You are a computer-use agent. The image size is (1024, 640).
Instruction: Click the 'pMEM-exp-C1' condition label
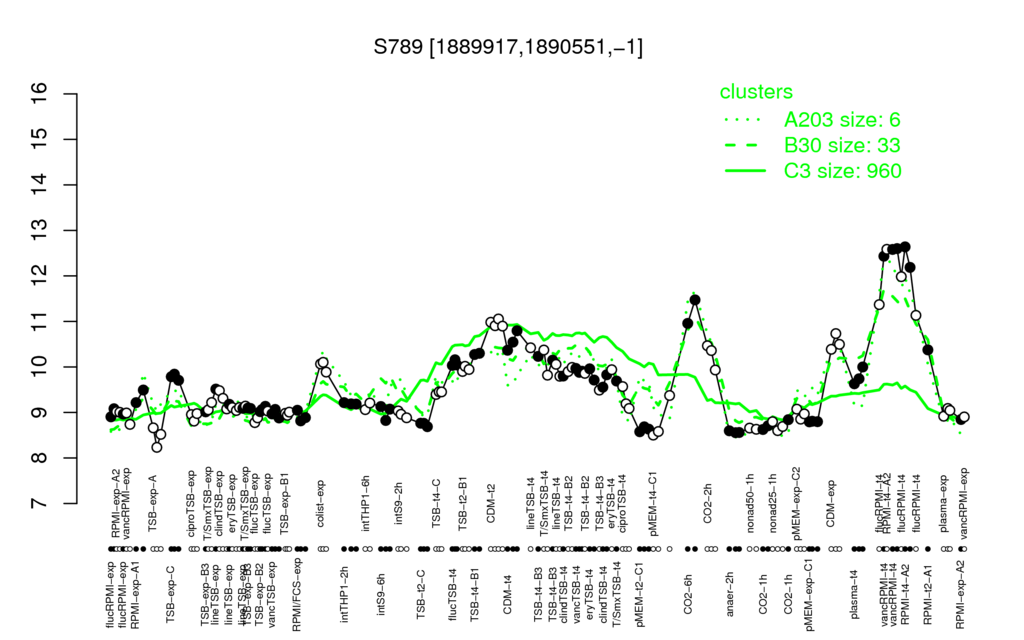coord(810,594)
